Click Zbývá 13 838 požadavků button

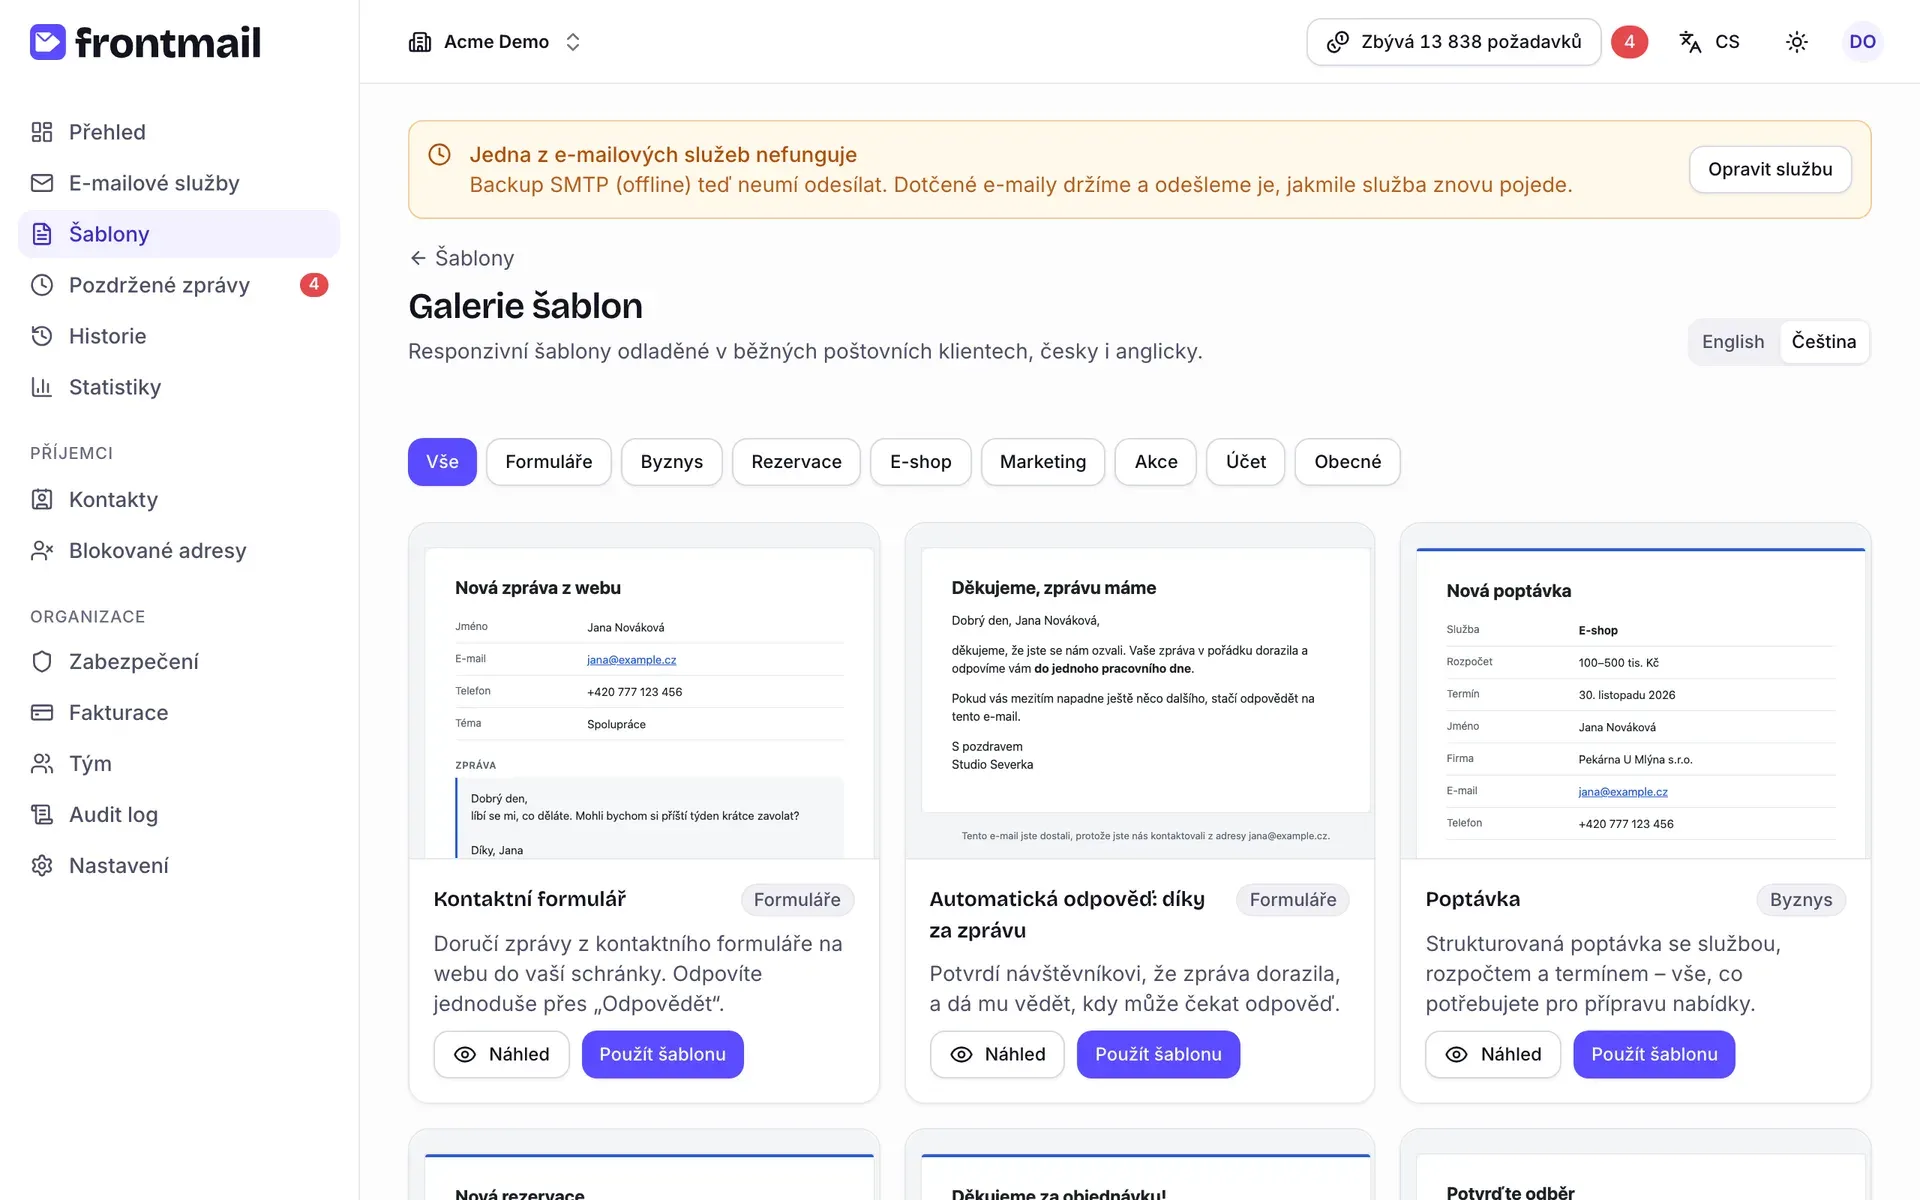click(x=1454, y=42)
